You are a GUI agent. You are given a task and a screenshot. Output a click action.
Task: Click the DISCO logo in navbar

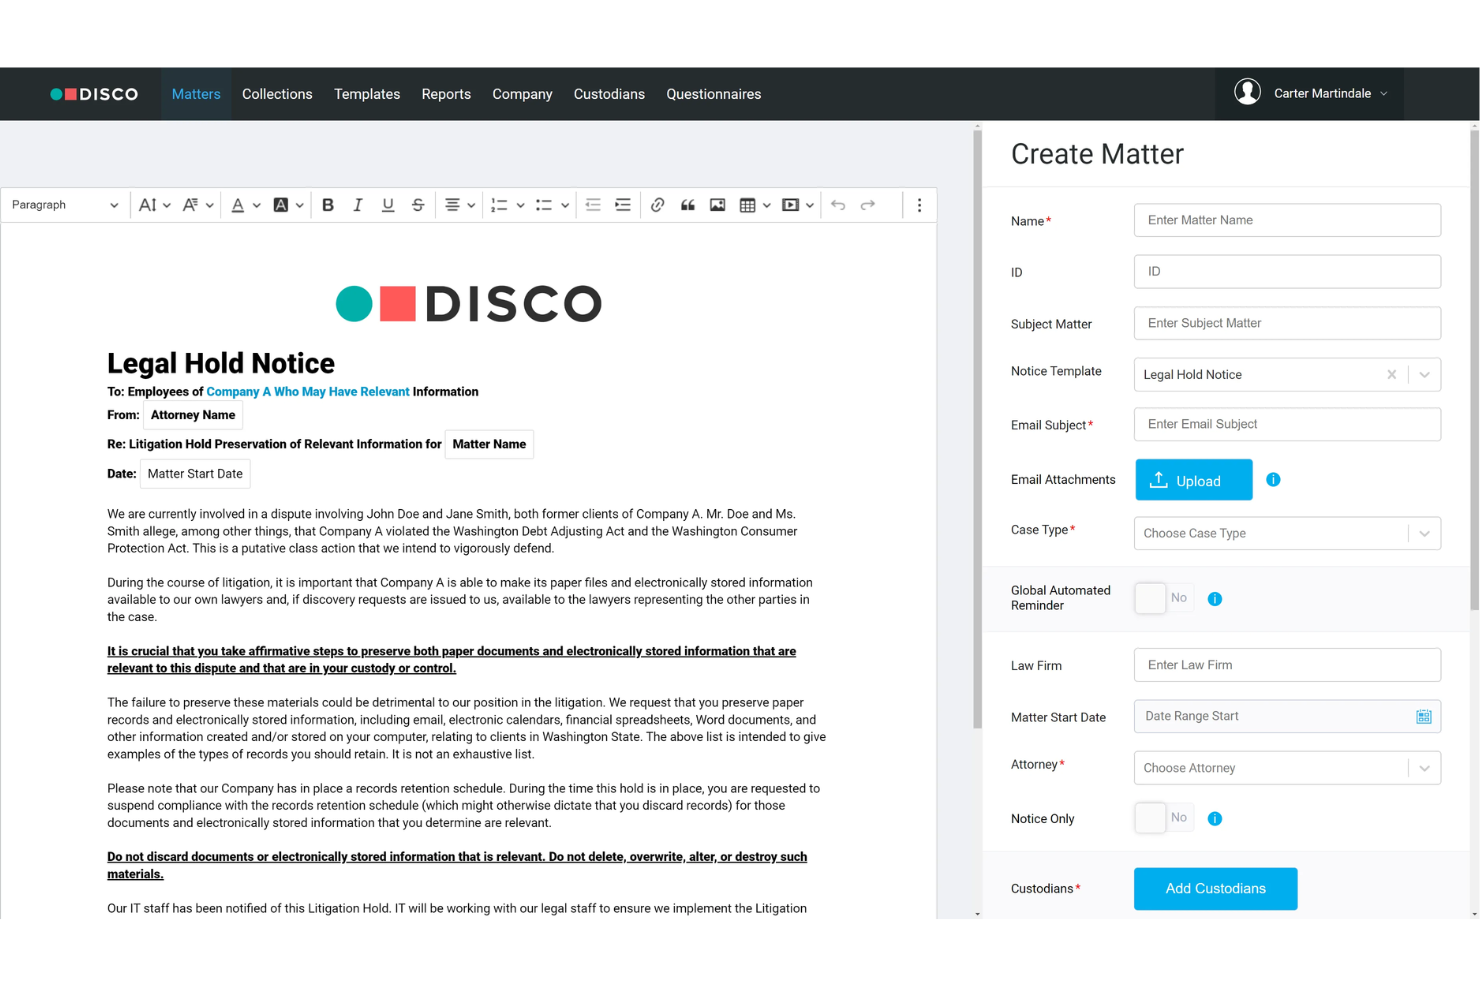(95, 94)
